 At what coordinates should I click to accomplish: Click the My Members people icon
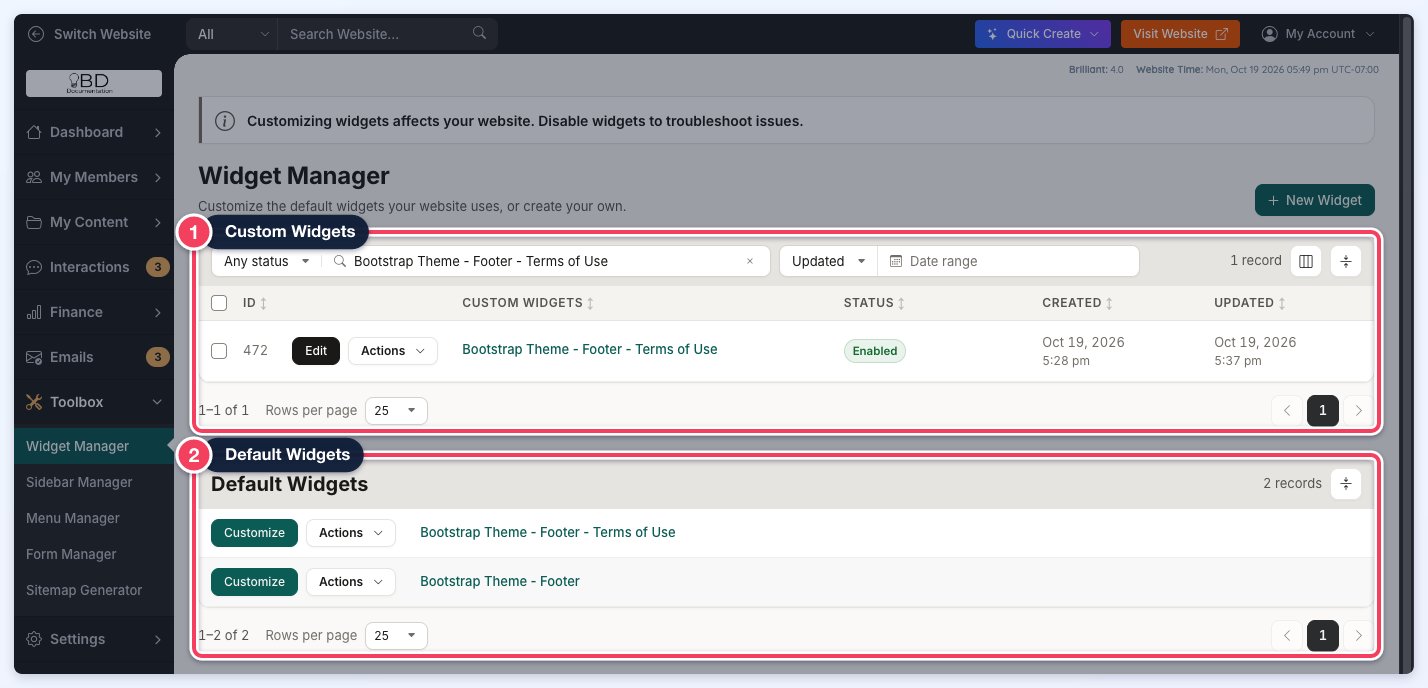coord(34,177)
